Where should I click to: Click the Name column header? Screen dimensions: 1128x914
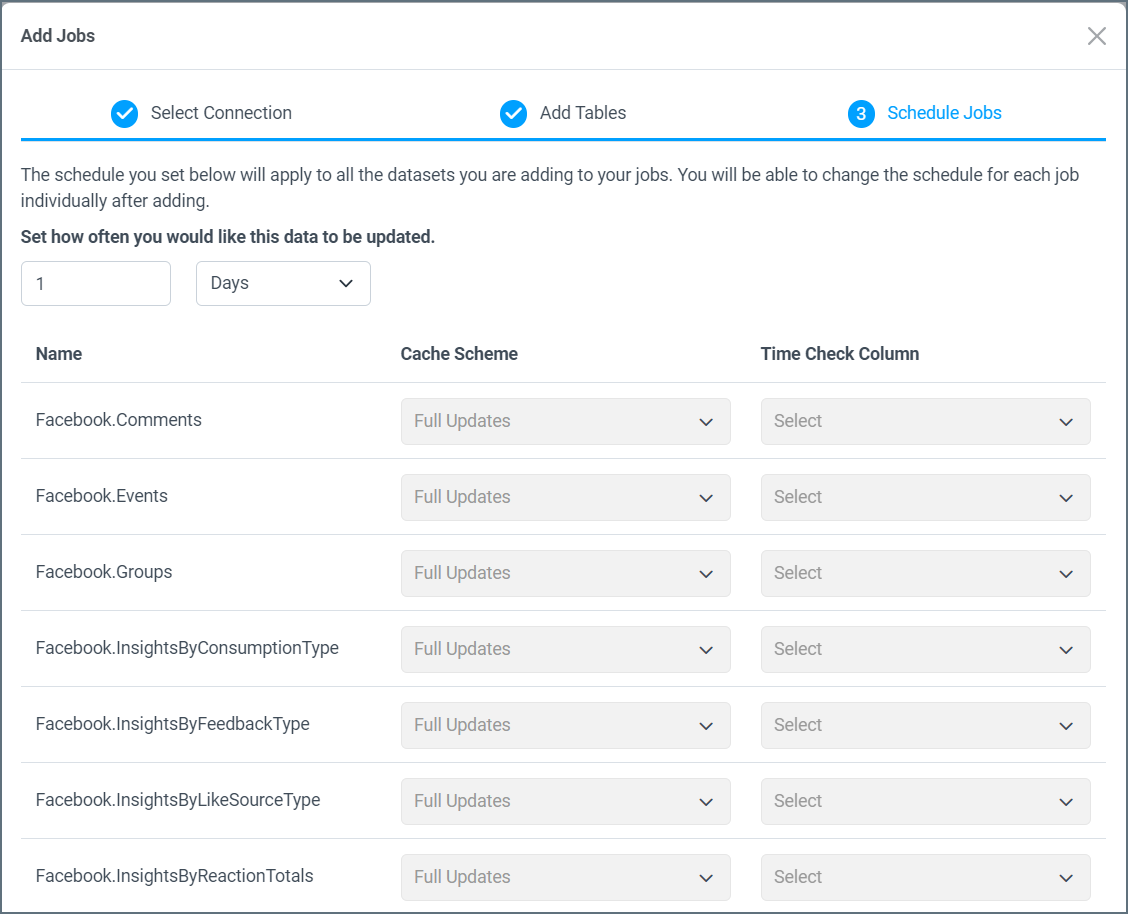(58, 354)
